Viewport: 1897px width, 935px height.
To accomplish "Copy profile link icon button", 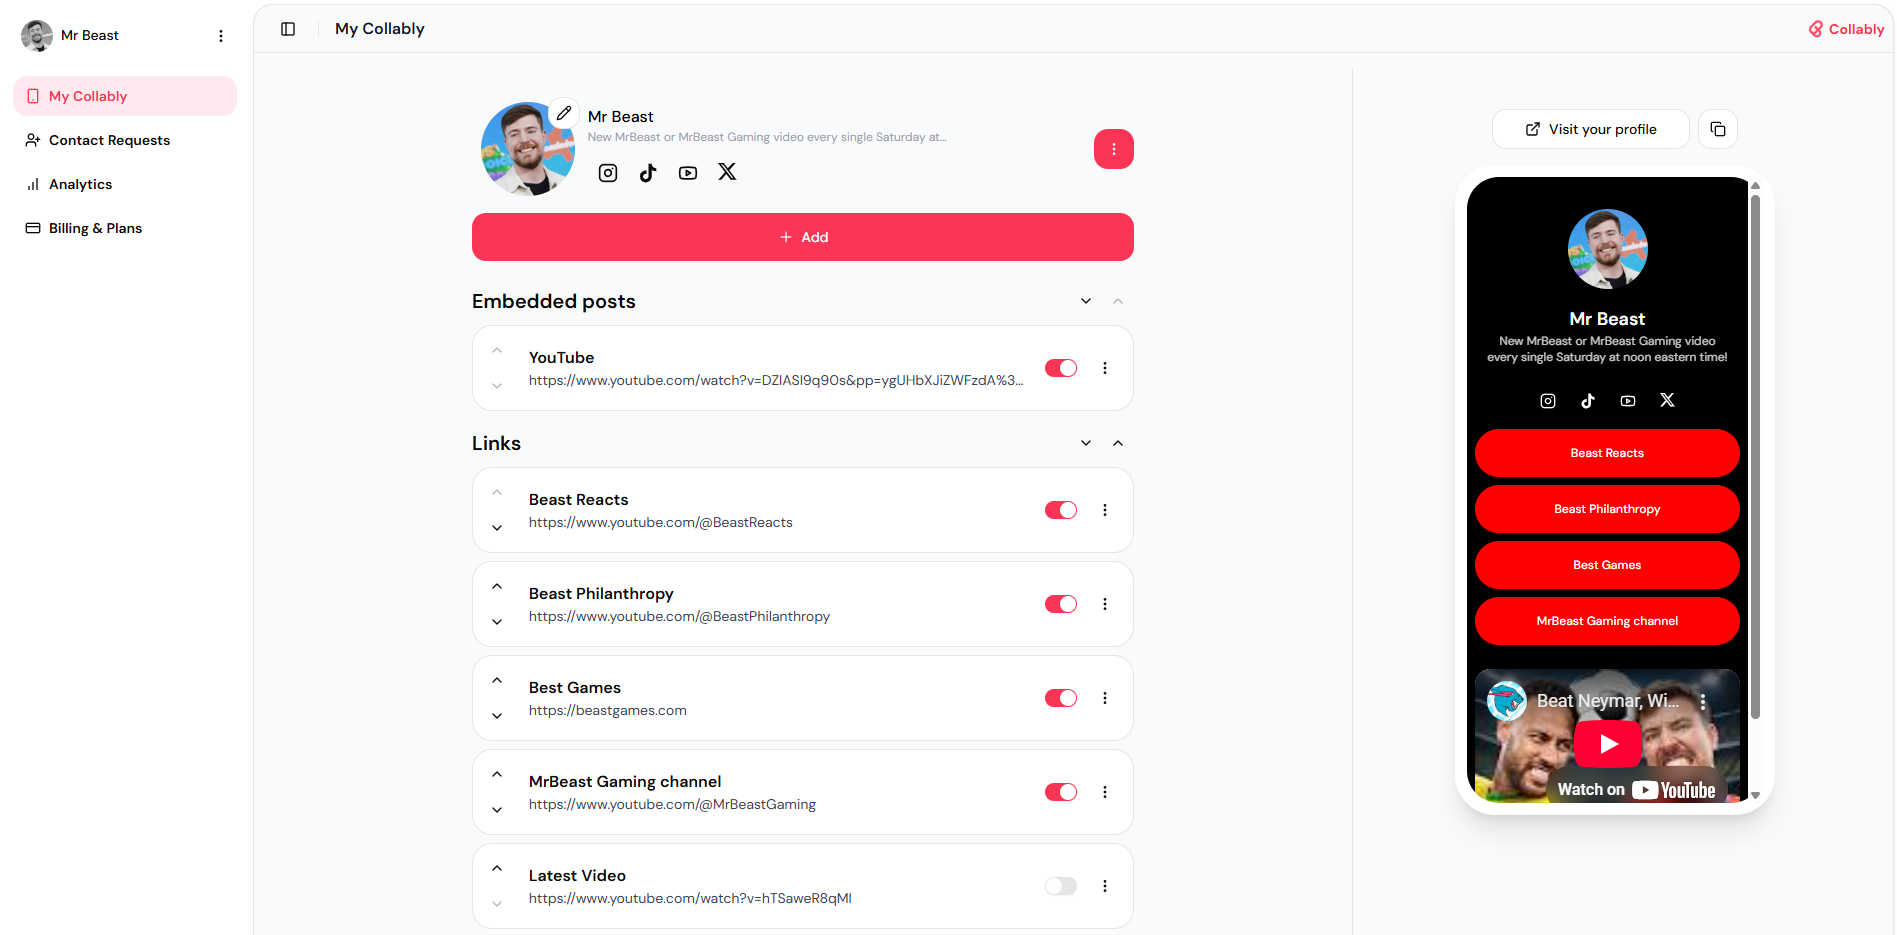I will tap(1718, 129).
